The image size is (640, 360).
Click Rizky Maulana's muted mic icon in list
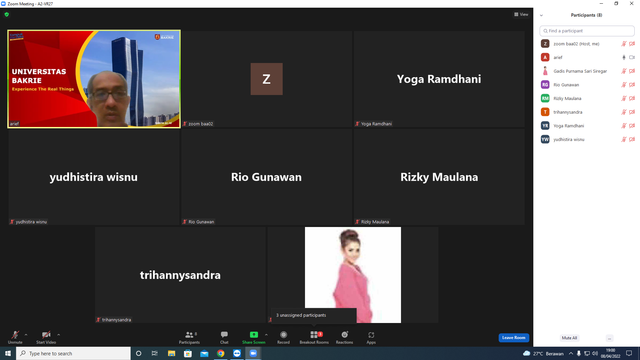pyautogui.click(x=624, y=98)
